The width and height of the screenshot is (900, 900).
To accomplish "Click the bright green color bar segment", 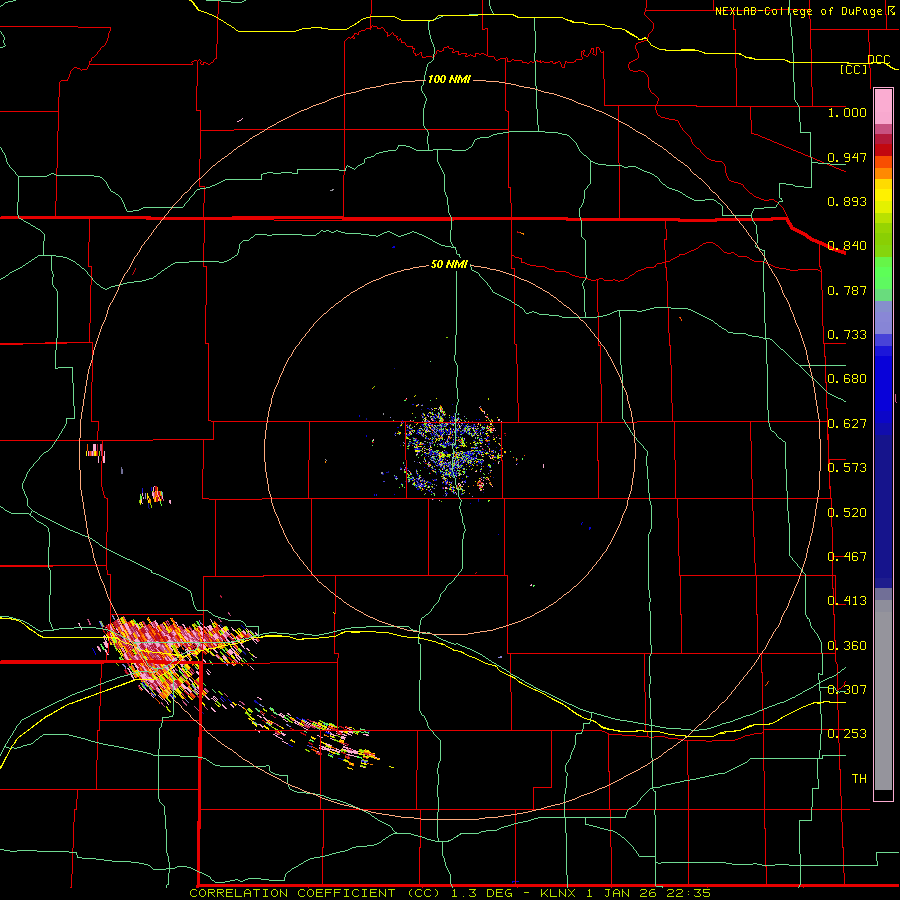I will pos(883,273).
